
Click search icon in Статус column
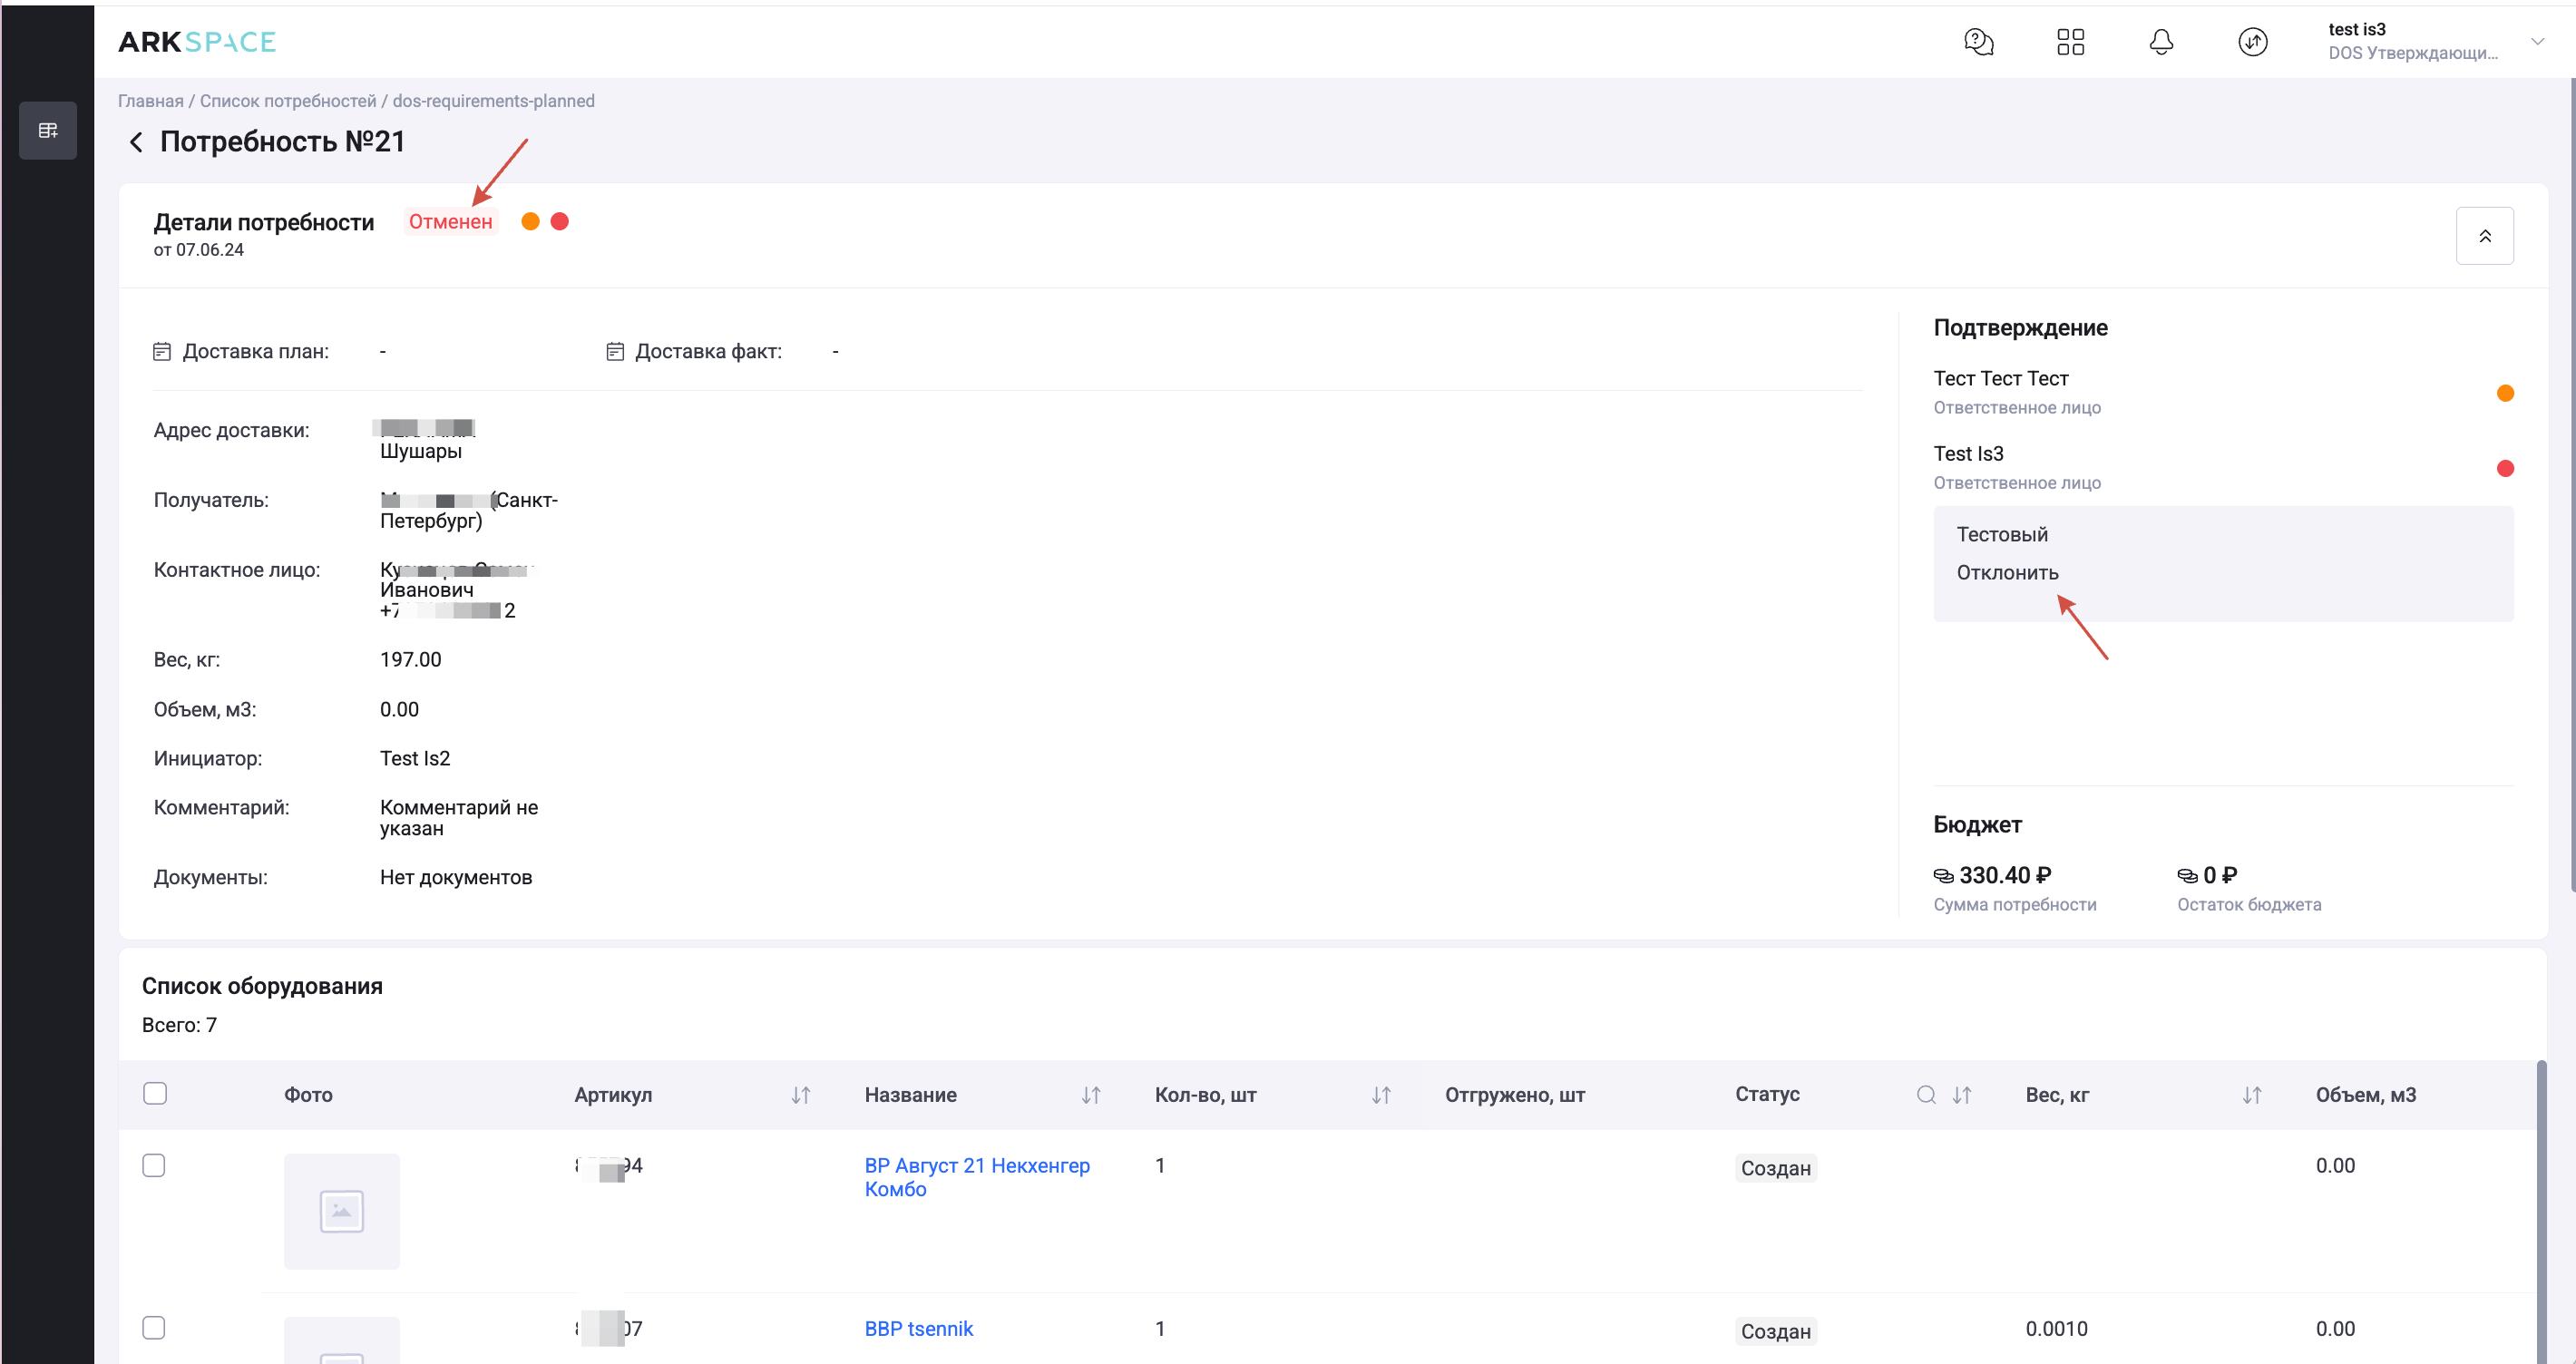click(x=1925, y=1094)
